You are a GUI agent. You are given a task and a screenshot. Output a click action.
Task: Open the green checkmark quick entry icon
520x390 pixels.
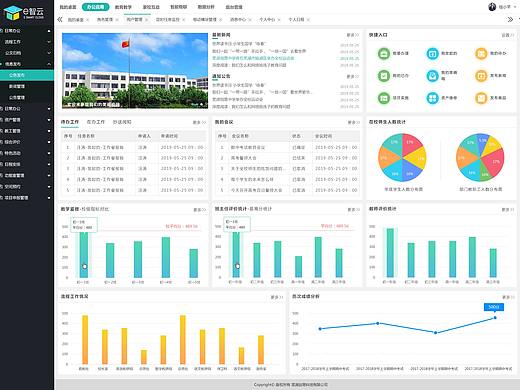click(x=384, y=76)
